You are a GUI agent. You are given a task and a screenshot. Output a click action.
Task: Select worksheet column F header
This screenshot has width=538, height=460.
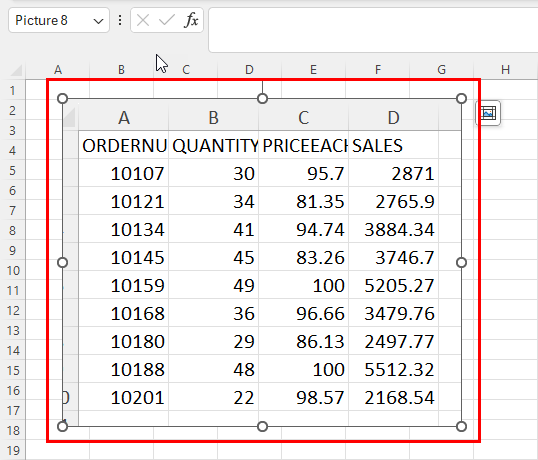pos(377,70)
